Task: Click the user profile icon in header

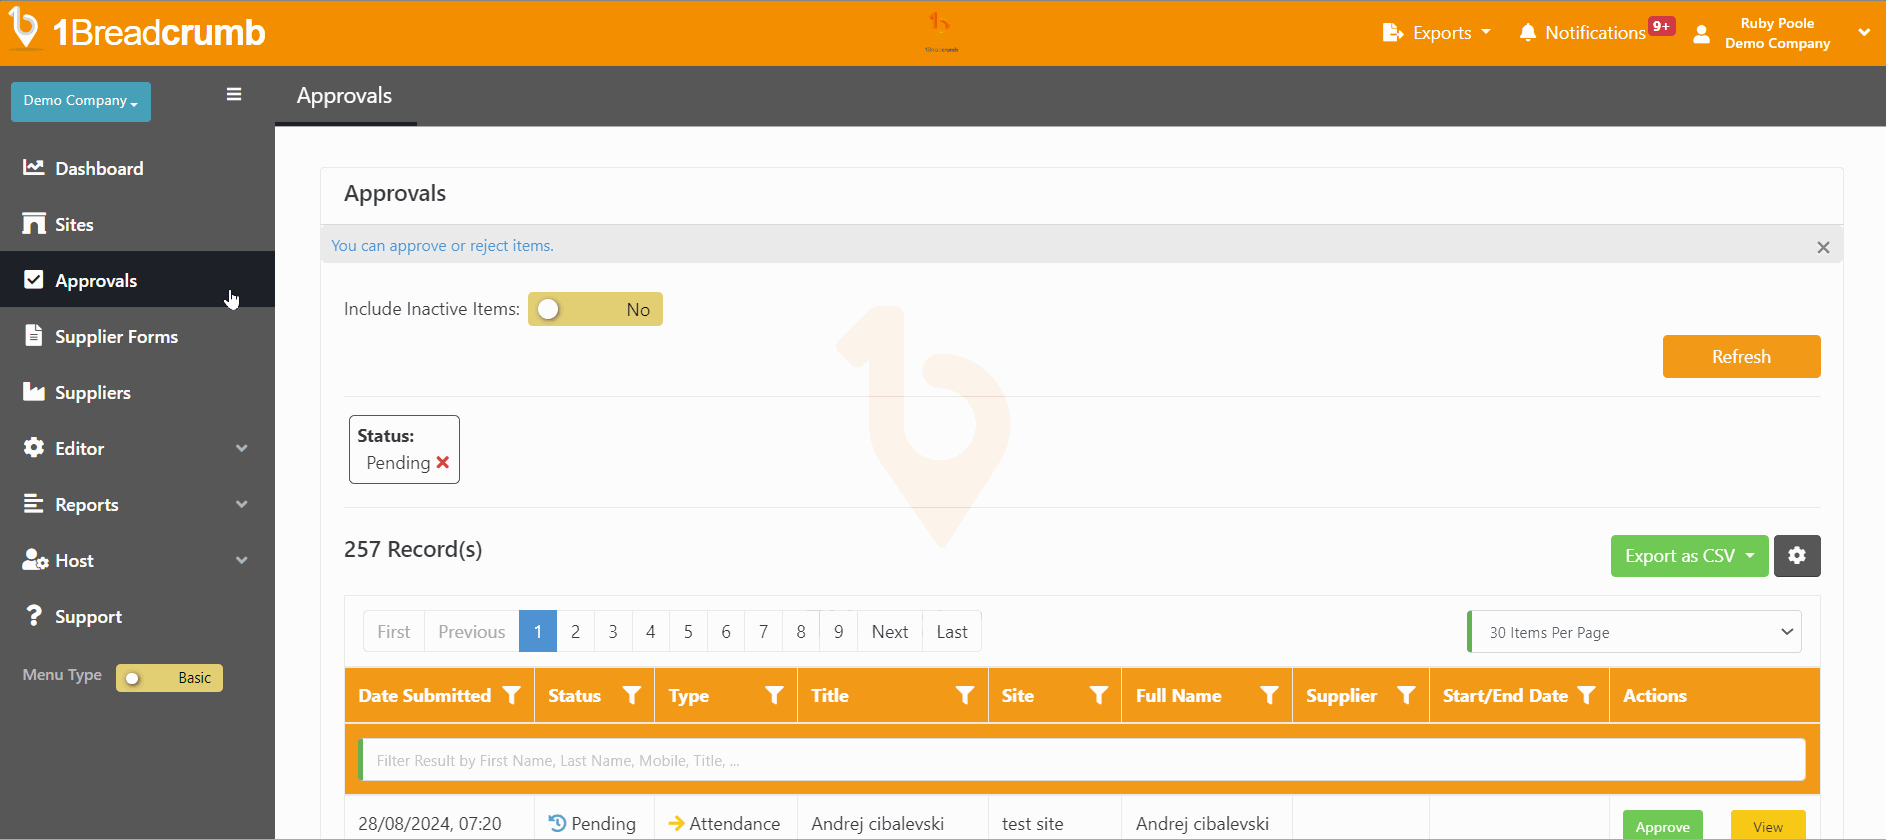Action: coord(1701,34)
